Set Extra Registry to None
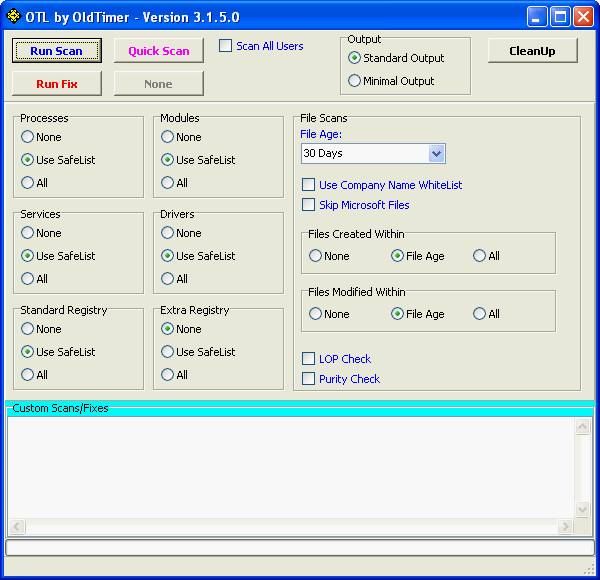 pyautogui.click(x=168, y=329)
